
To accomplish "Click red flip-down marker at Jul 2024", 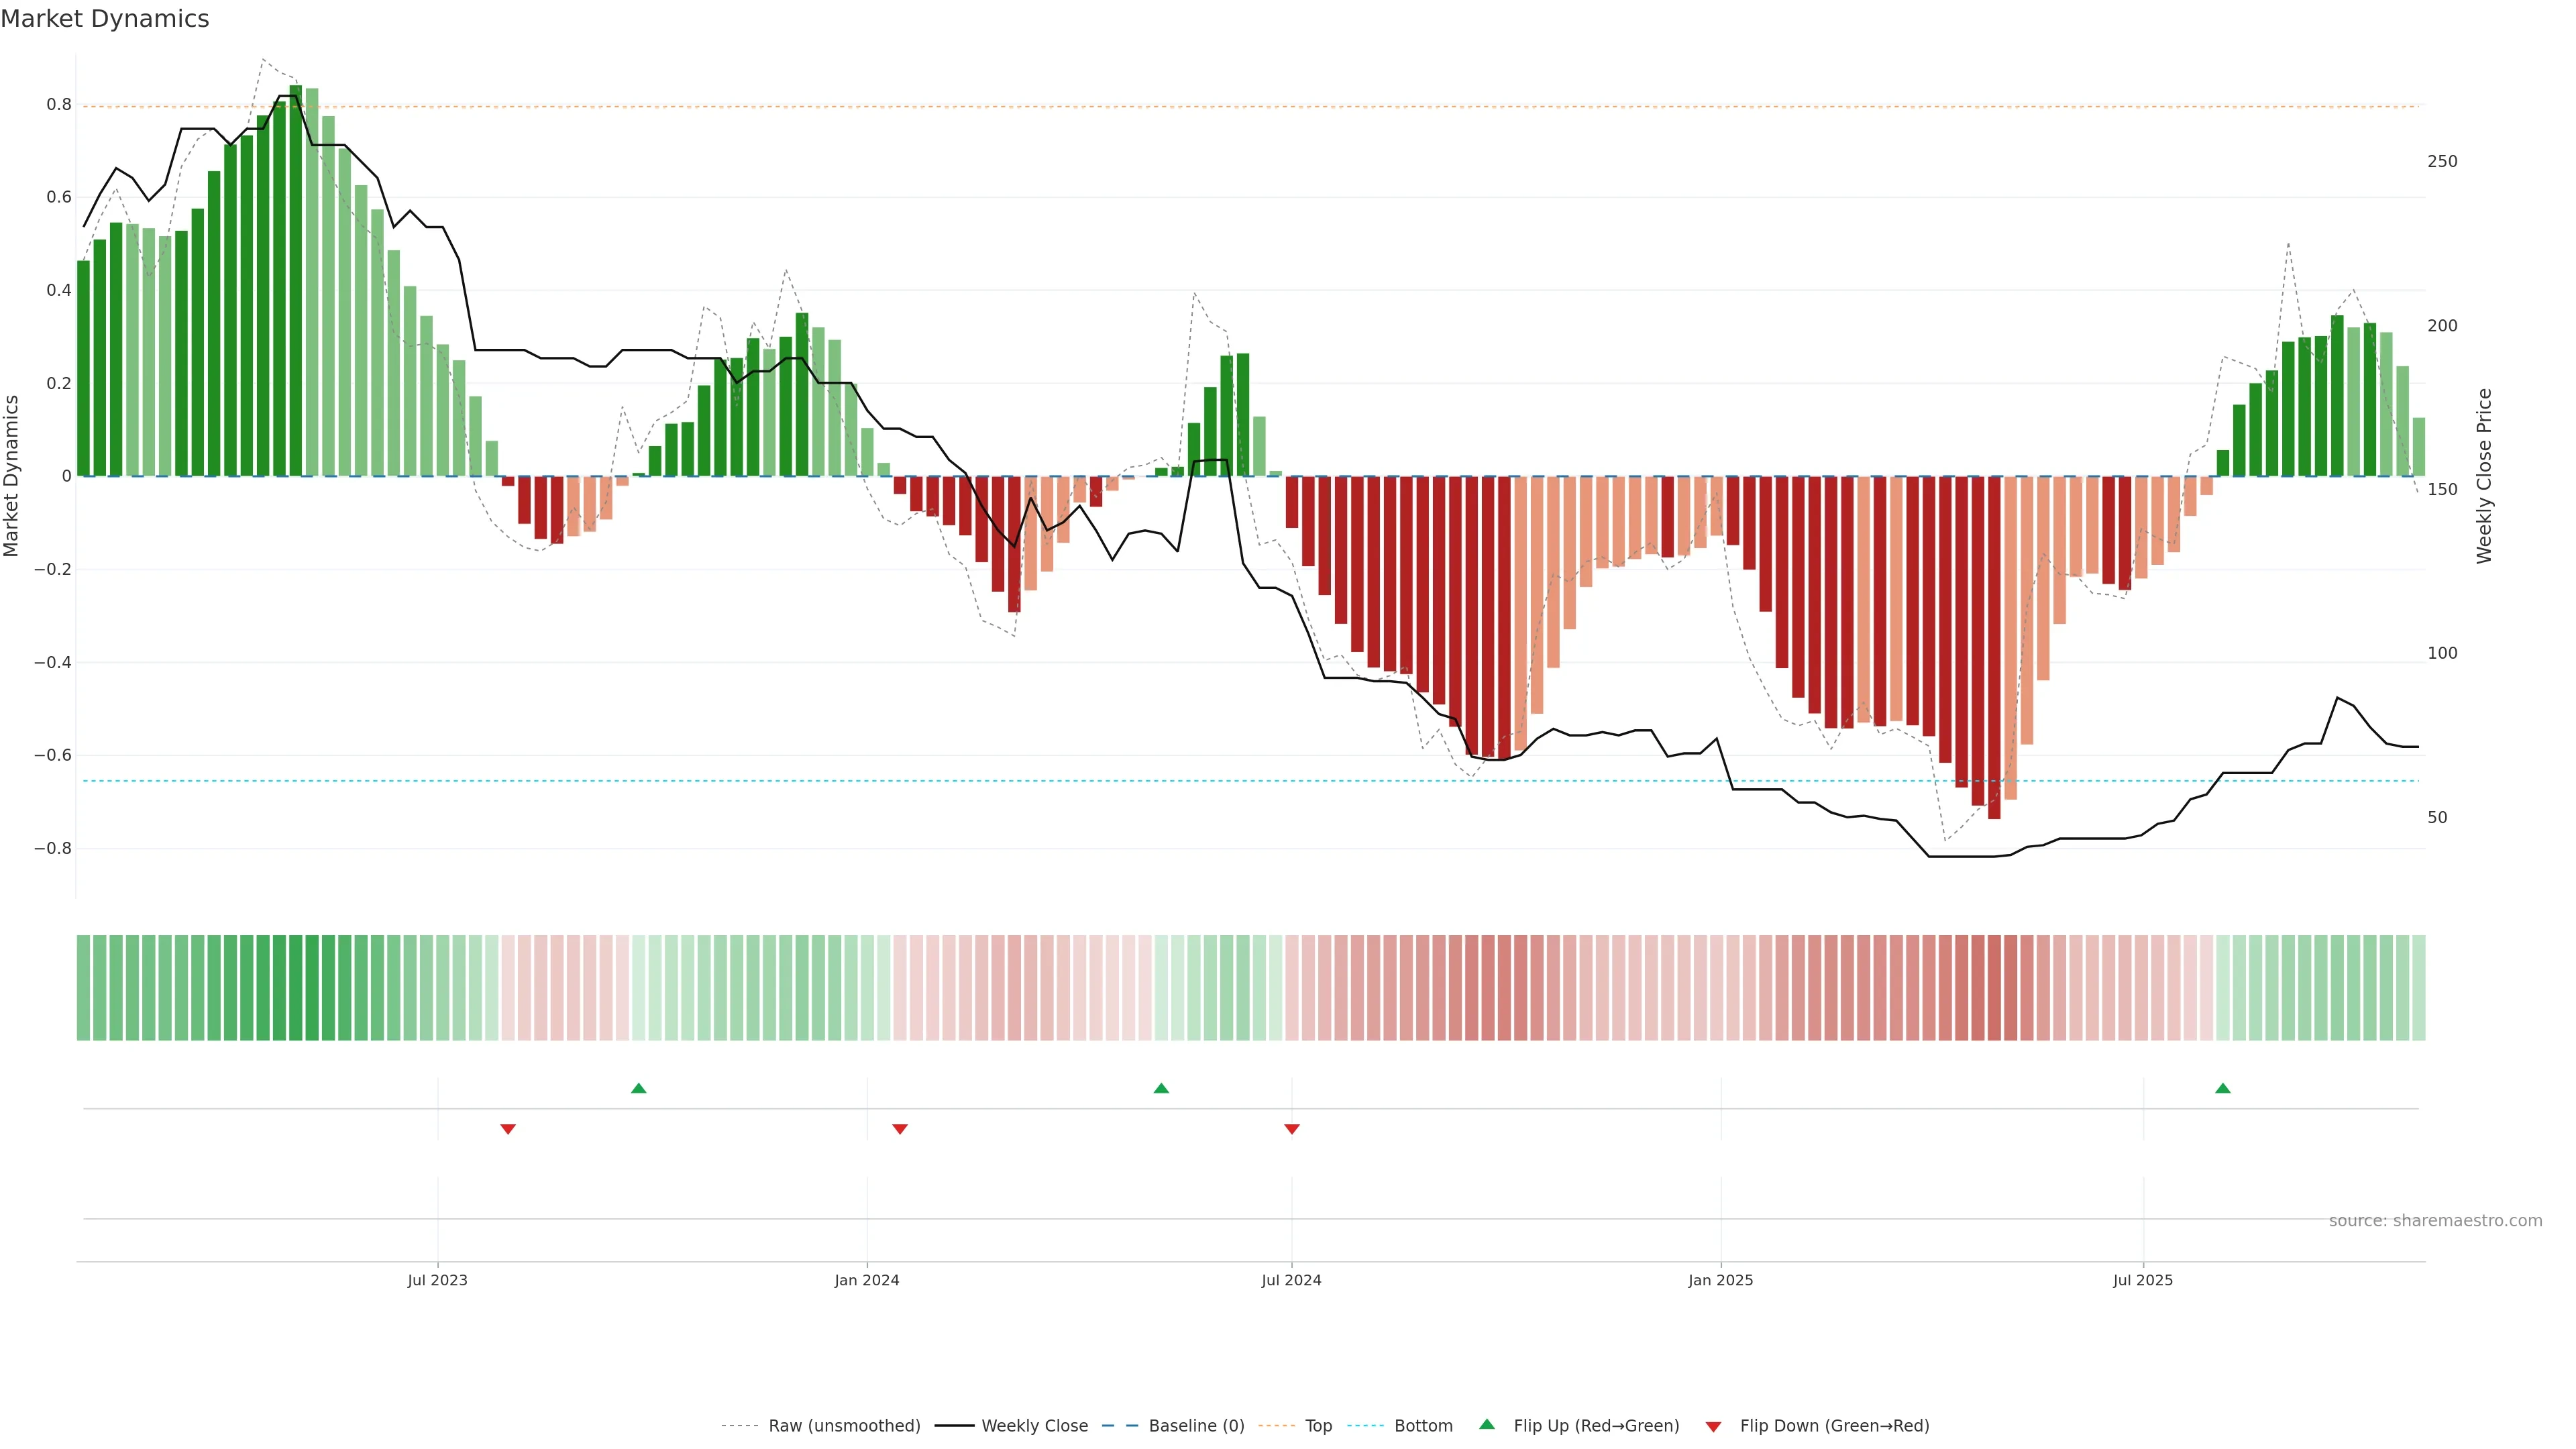I will (1292, 1129).
